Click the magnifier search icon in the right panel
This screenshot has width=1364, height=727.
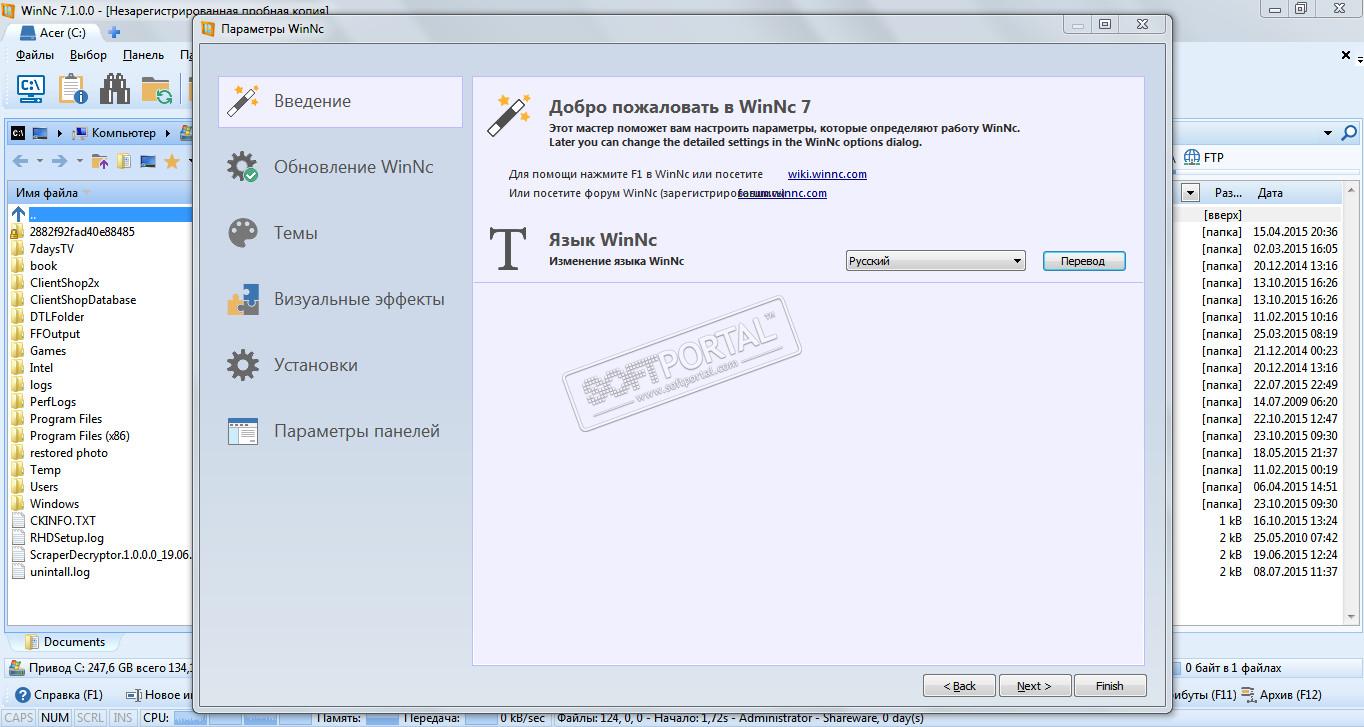coord(1349,132)
